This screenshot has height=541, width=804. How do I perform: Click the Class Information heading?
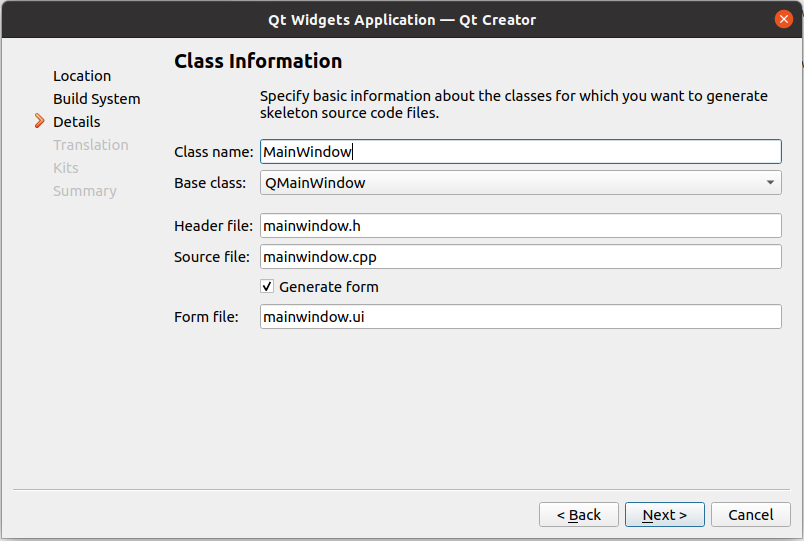click(x=258, y=61)
